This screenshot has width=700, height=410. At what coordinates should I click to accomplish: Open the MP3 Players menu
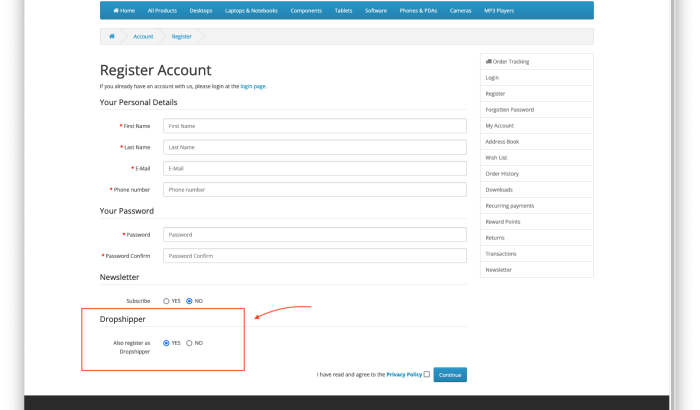tap(499, 10)
